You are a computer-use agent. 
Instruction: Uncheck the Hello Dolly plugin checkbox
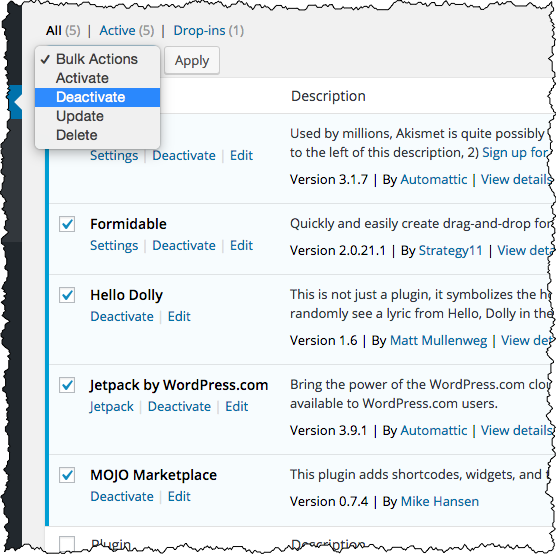(67, 295)
